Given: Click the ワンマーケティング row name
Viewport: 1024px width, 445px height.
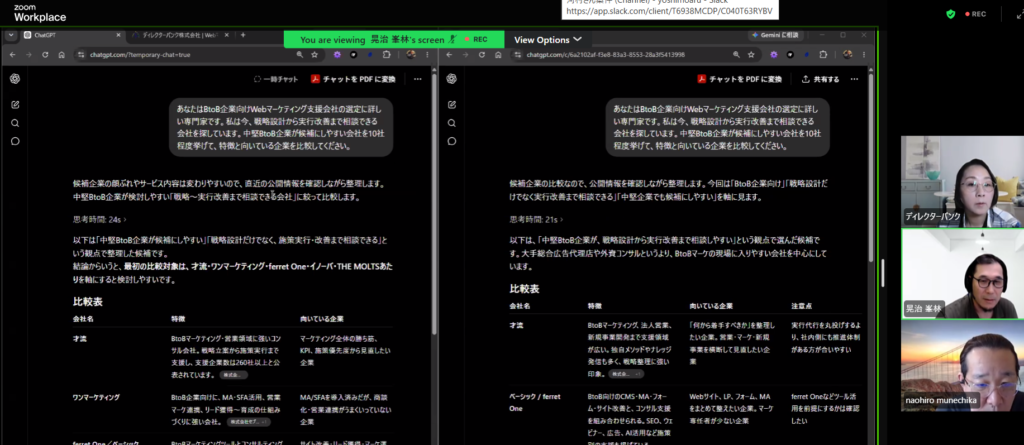Looking at the screenshot, I should [x=96, y=397].
